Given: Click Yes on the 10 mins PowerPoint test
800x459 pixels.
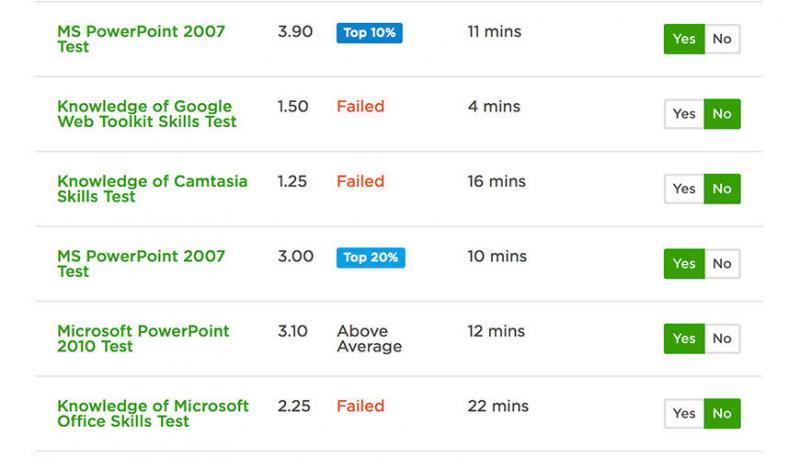Looking at the screenshot, I should (684, 264).
